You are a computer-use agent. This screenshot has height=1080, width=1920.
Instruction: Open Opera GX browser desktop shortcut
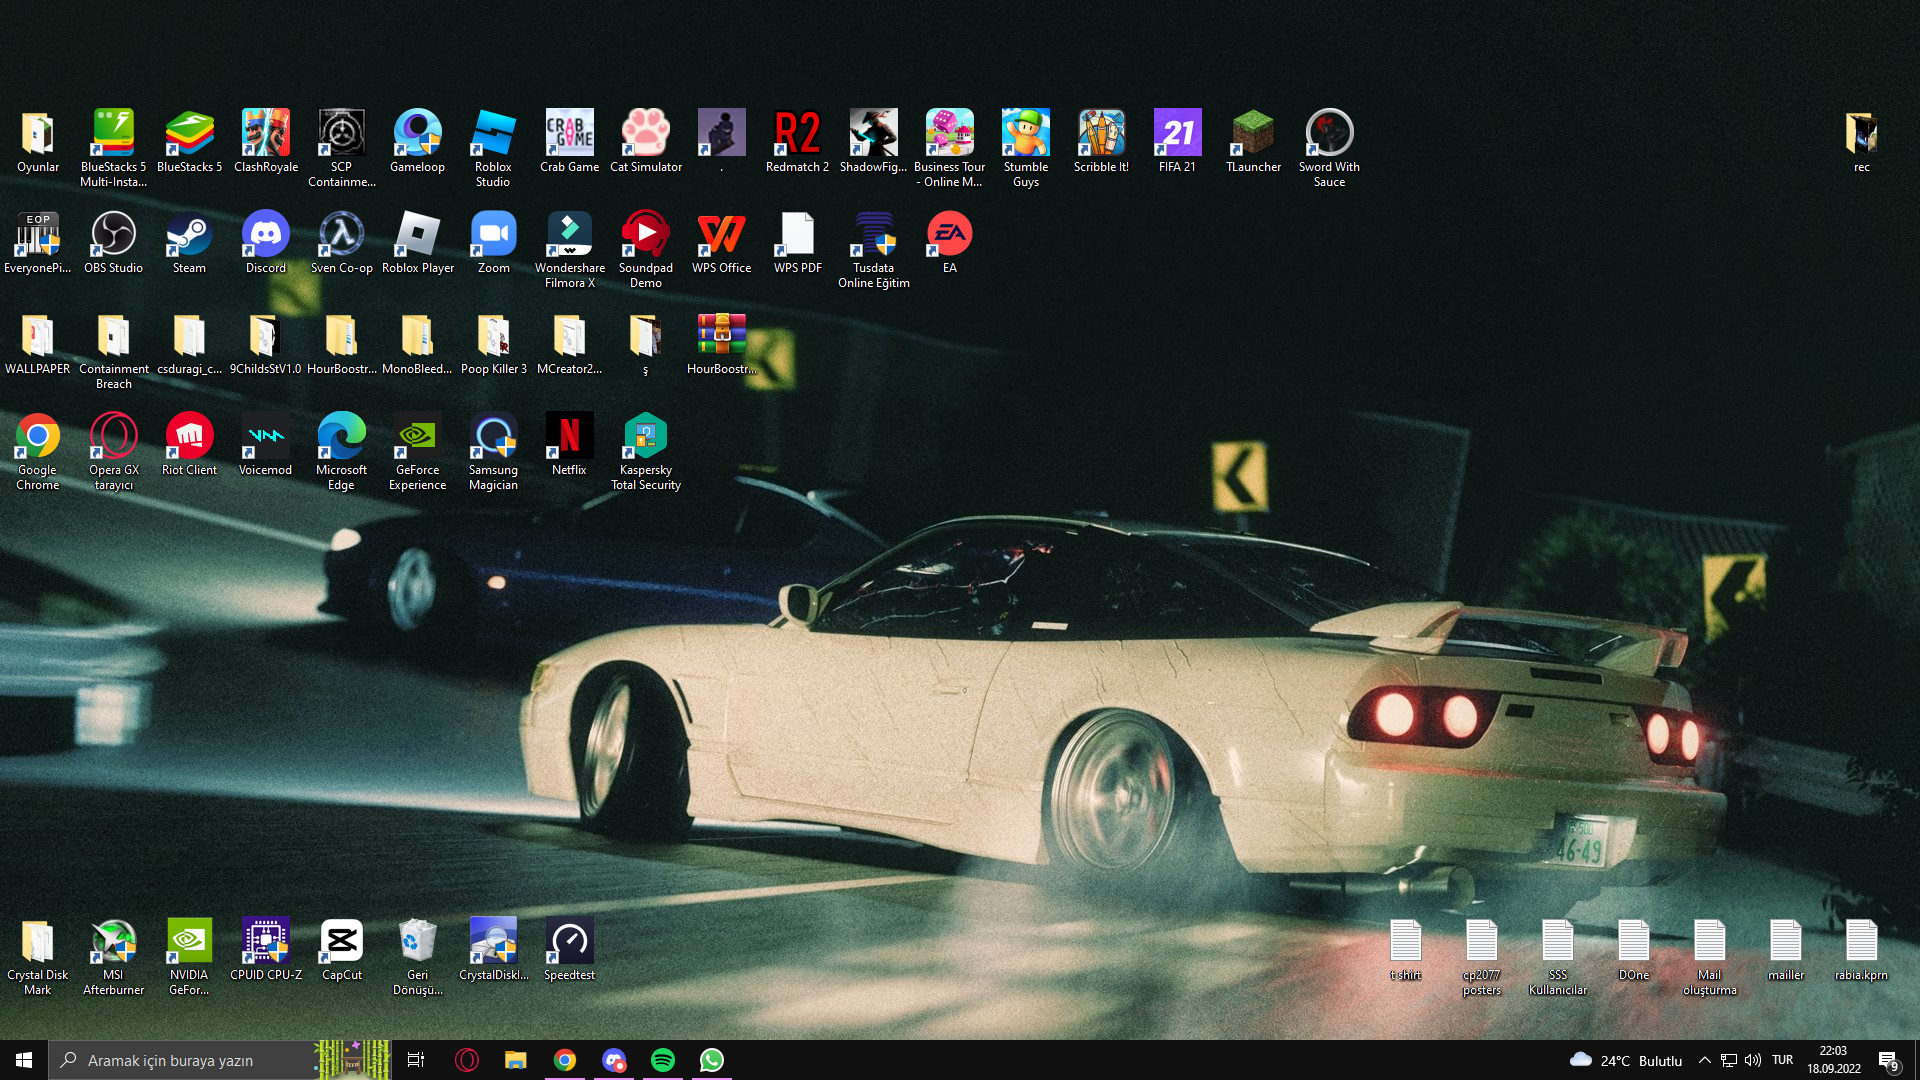point(113,451)
